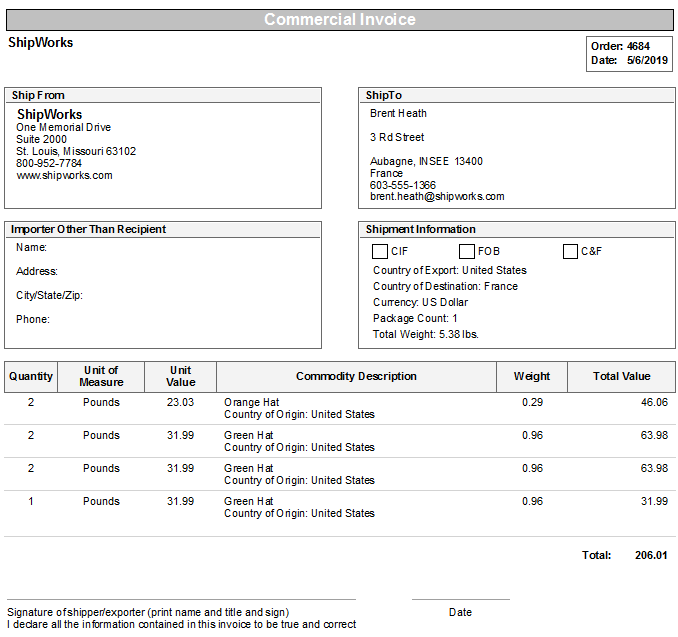Viewport: 678px width, 637px height.
Task: Click the Total Value column header
Action: click(621, 377)
